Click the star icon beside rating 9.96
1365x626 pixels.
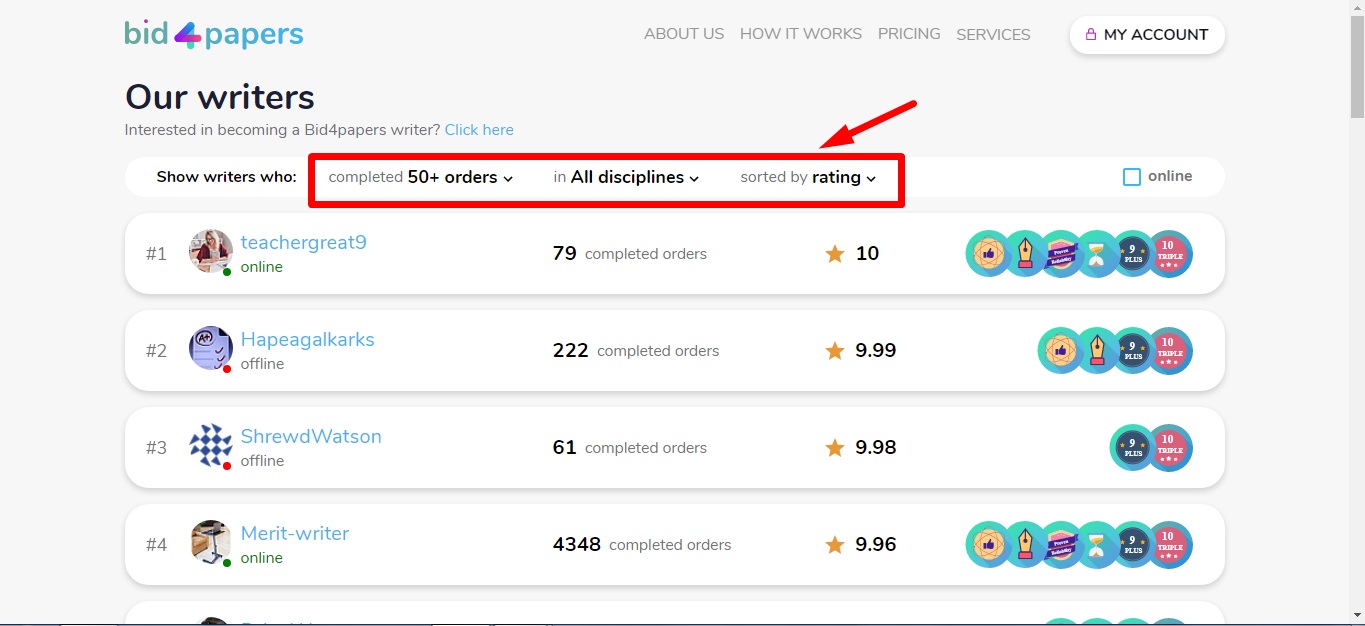[835, 544]
